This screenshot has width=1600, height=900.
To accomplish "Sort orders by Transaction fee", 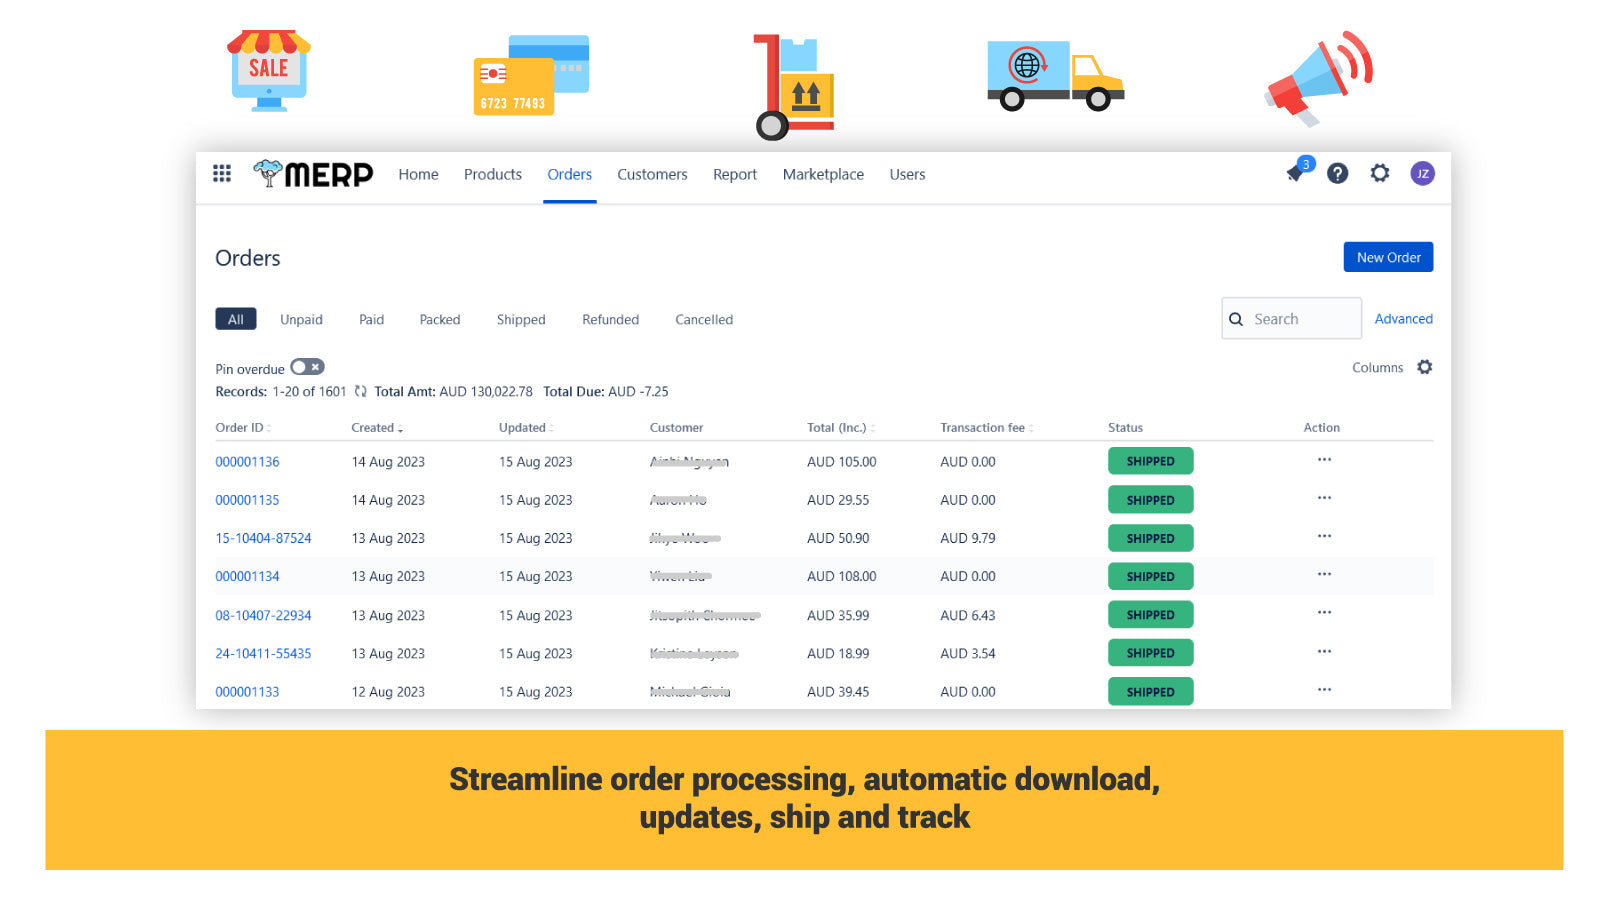I will [982, 427].
